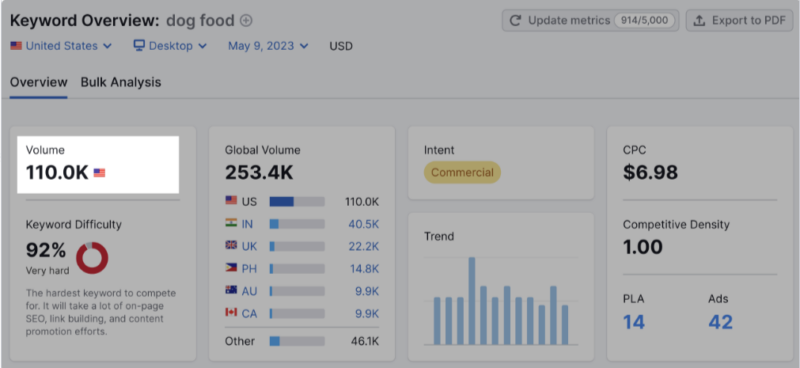Viewport: 800px width, 368px height.
Task: Open the May 9, 2023 date dropdown
Action: tap(268, 46)
